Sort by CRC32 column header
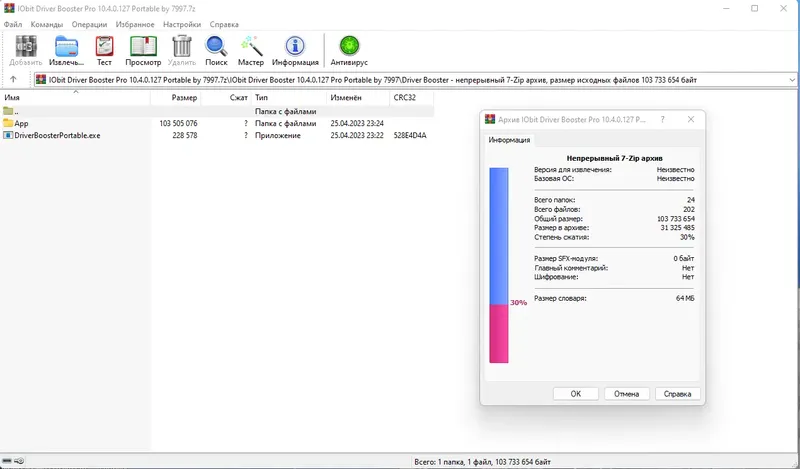 (411, 97)
